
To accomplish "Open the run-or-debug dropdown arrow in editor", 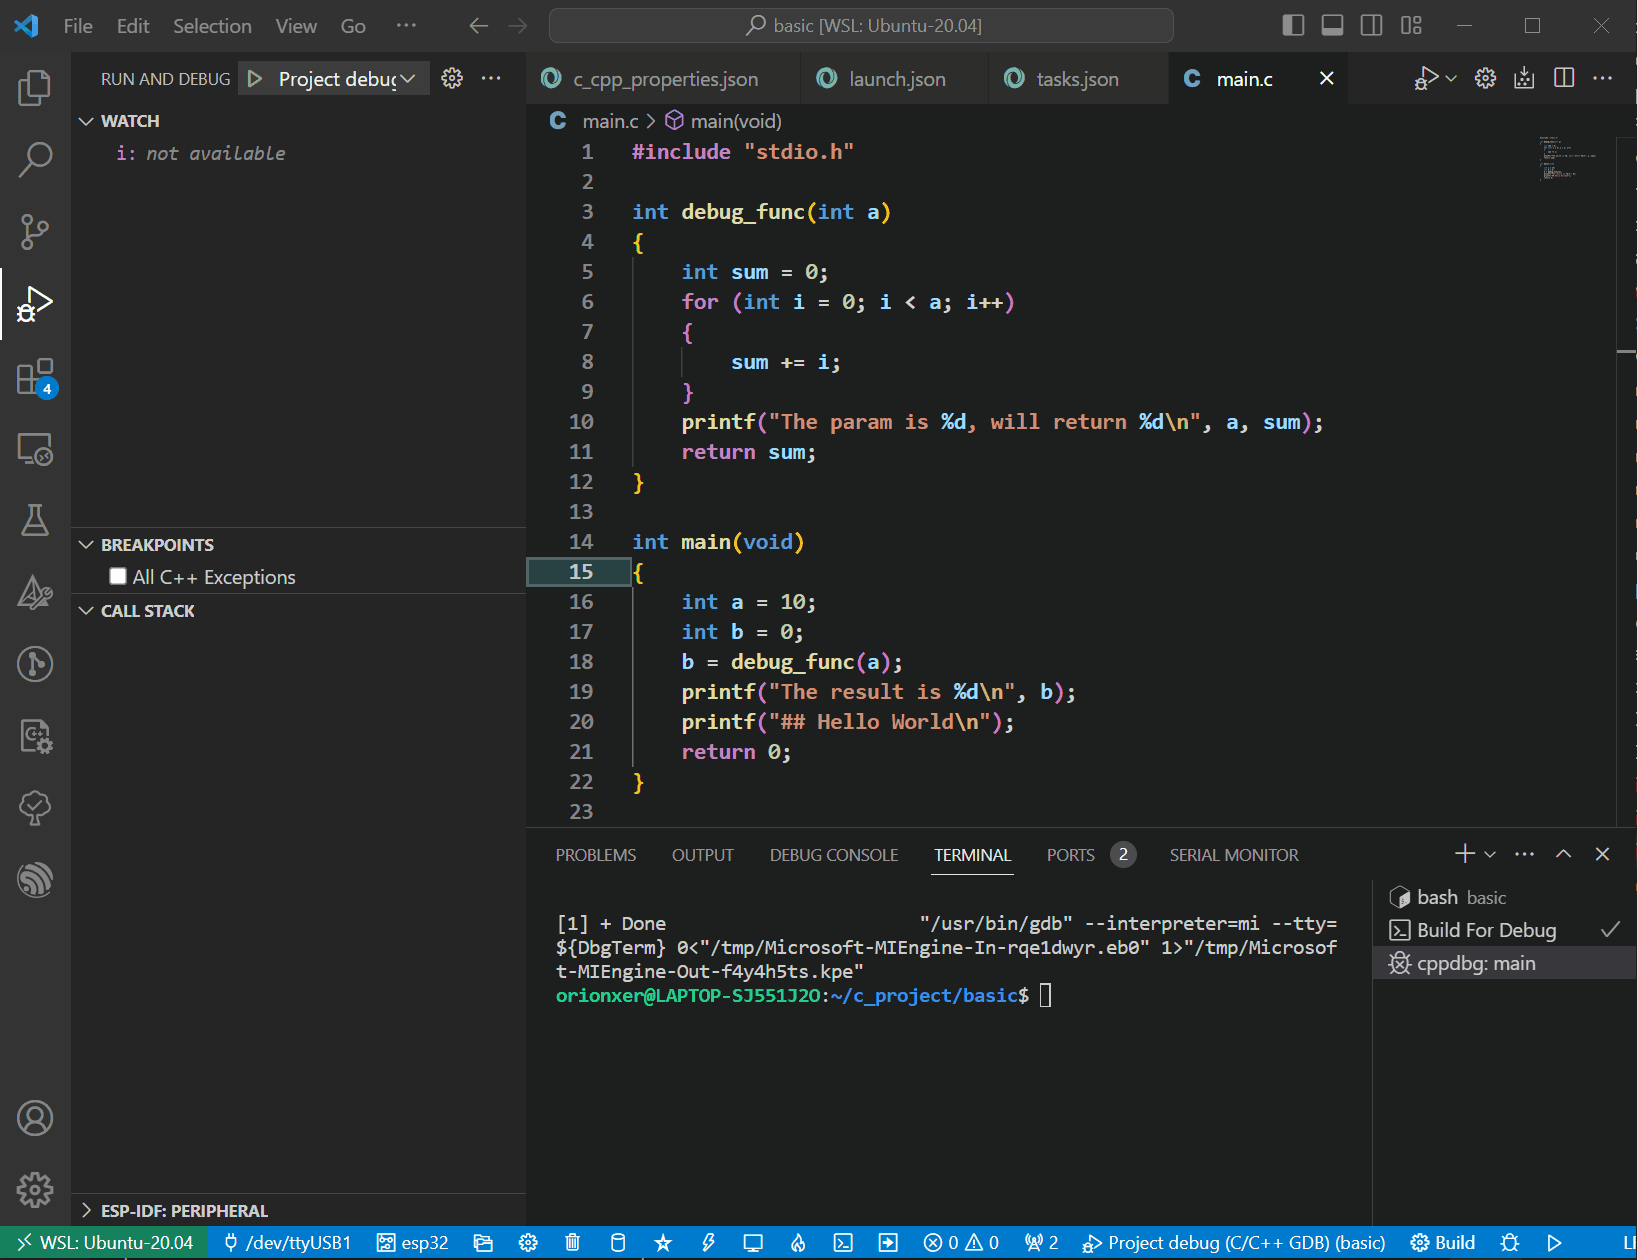I will pyautogui.click(x=1451, y=78).
